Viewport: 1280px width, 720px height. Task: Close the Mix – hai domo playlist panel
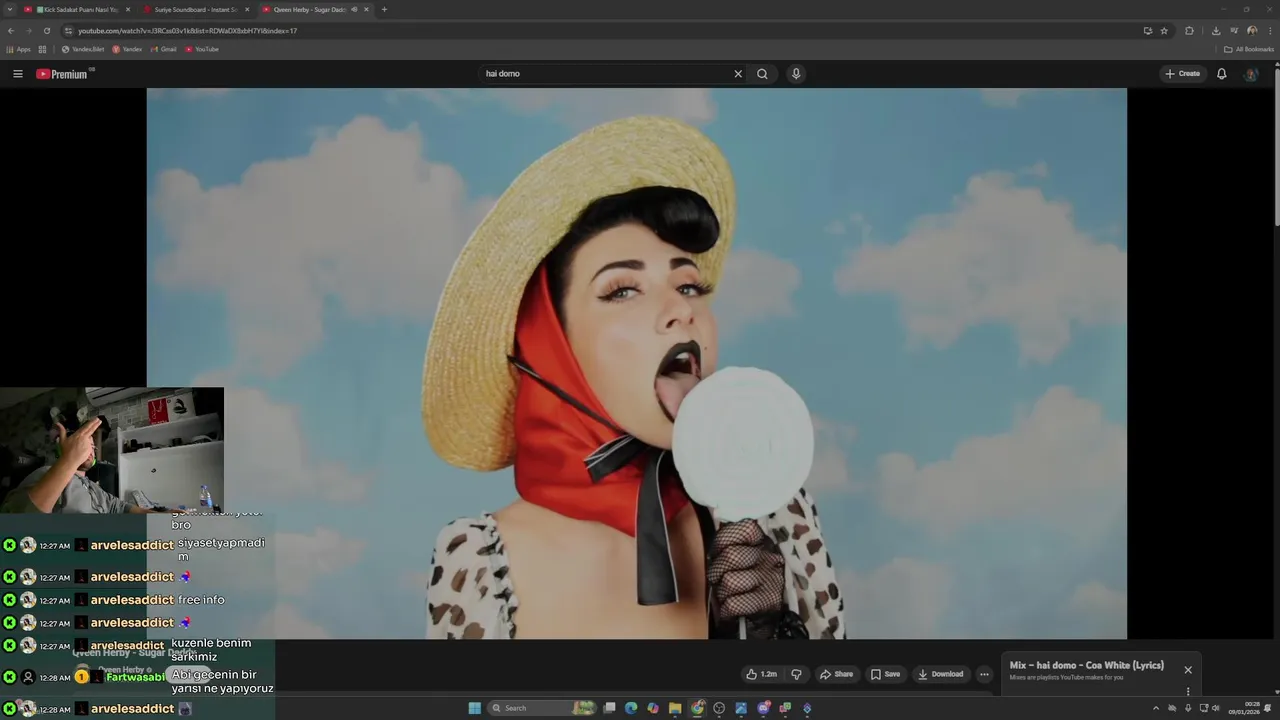(x=1188, y=670)
